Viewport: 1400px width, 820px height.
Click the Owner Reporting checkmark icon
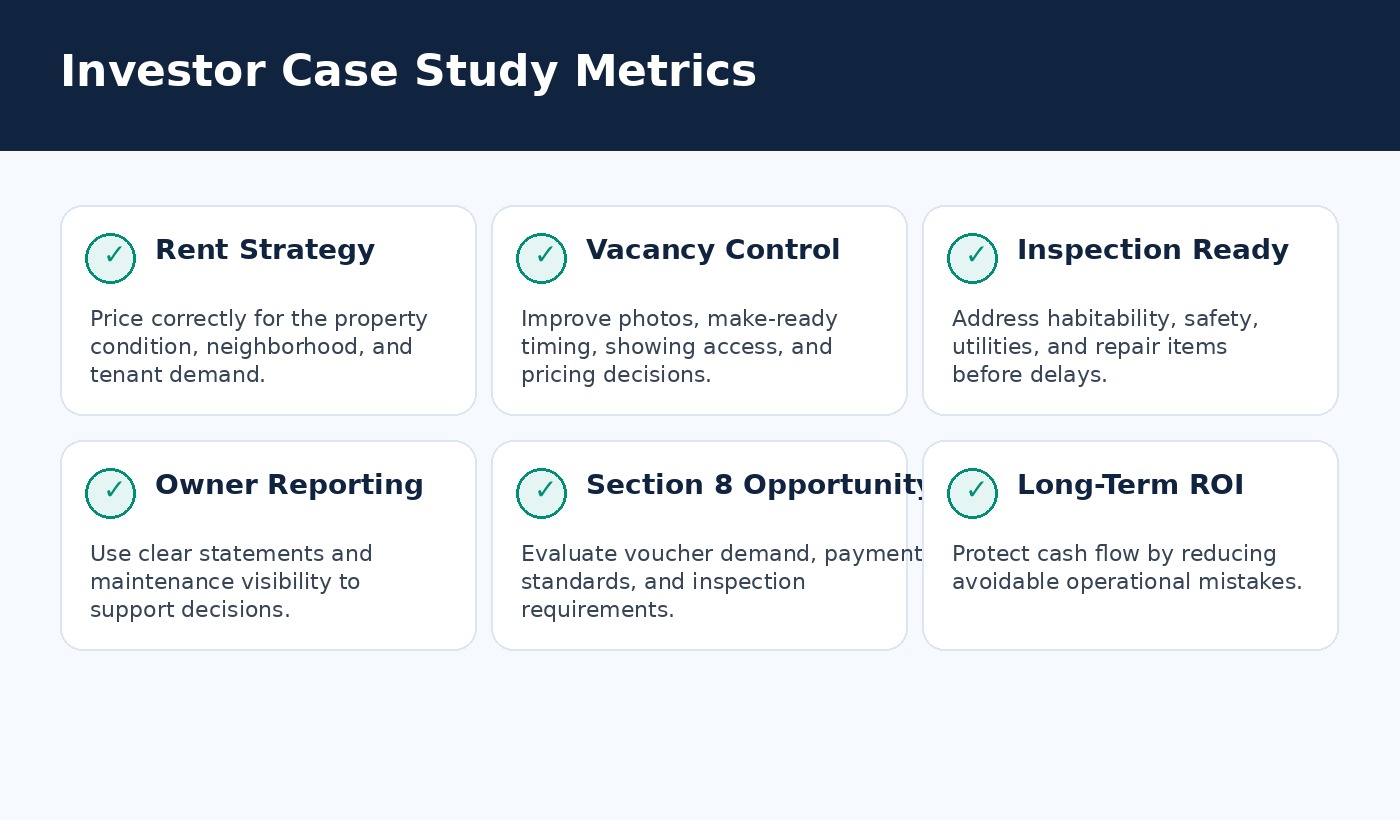coord(110,493)
